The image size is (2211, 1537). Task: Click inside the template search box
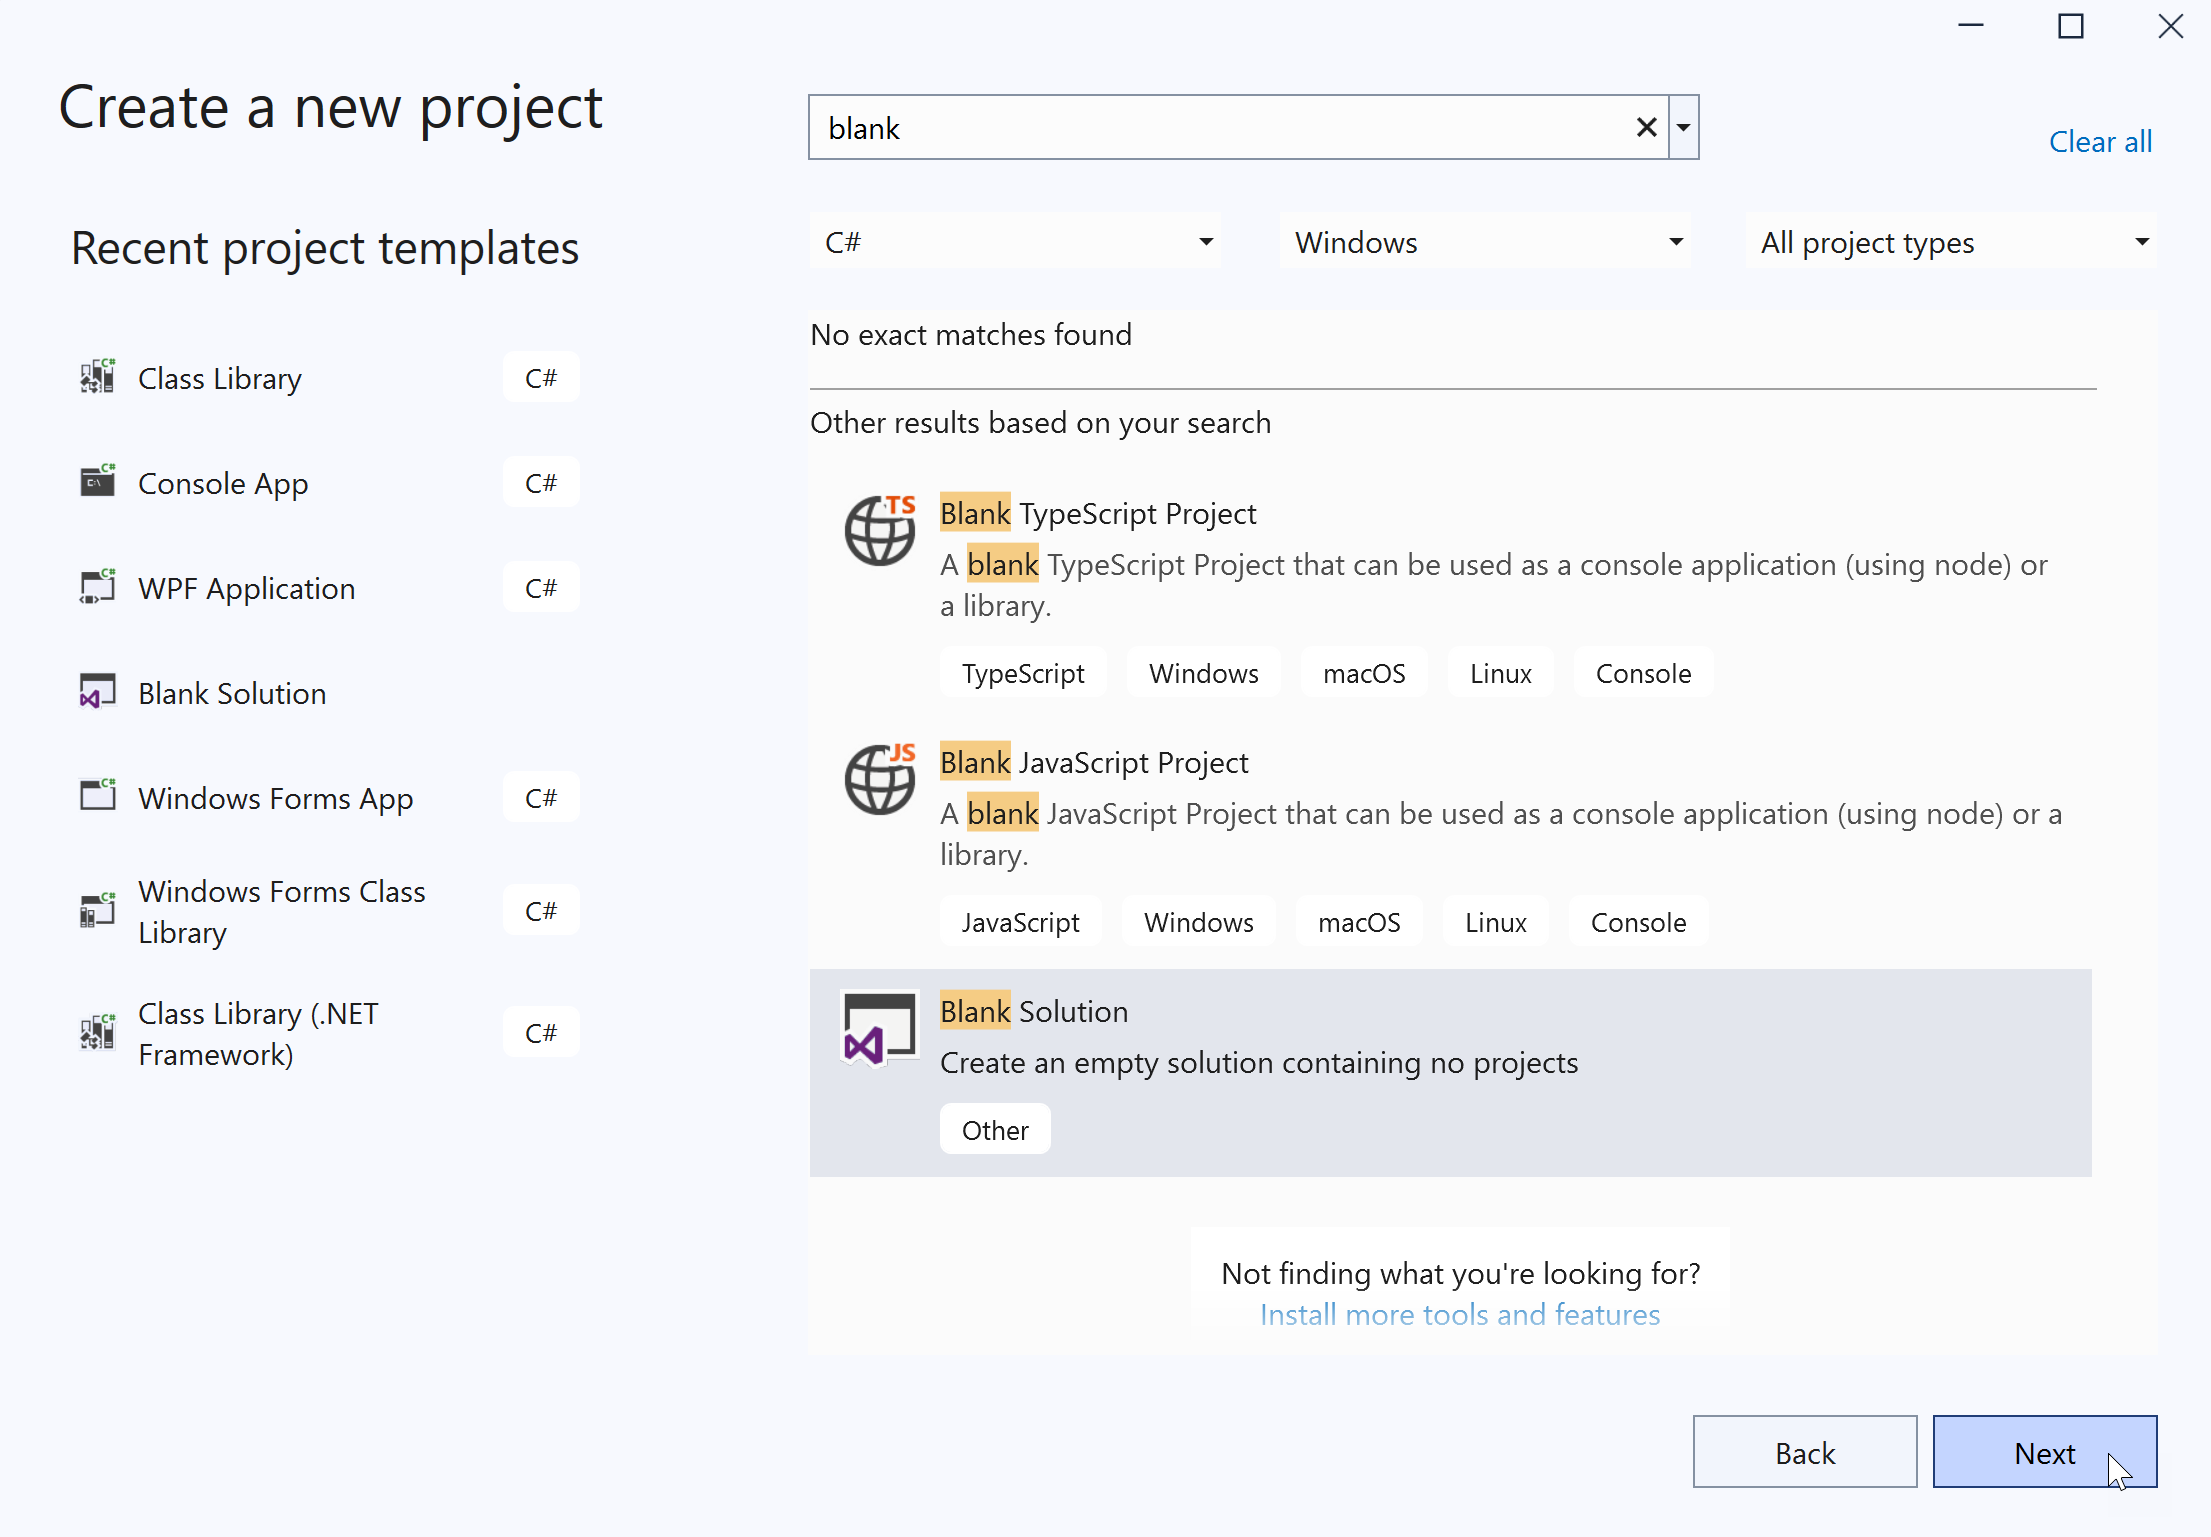pyautogui.click(x=1220, y=128)
